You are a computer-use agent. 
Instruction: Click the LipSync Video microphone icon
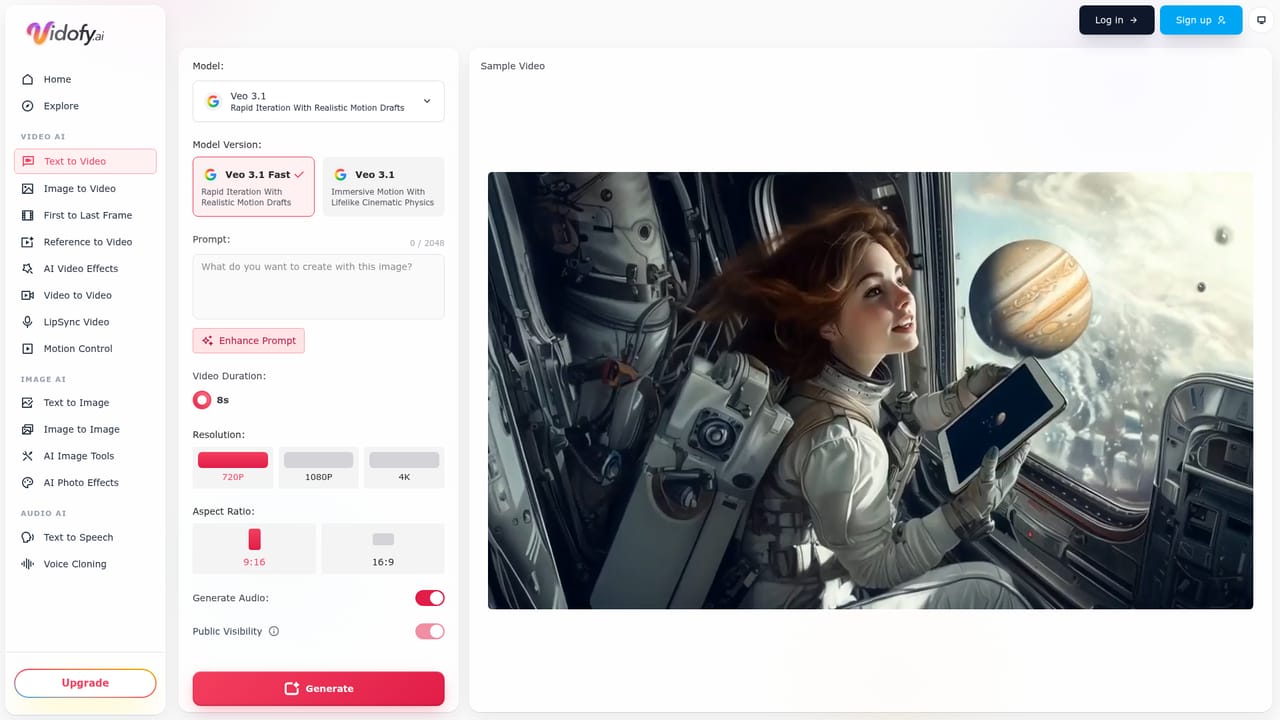pyautogui.click(x=28, y=322)
